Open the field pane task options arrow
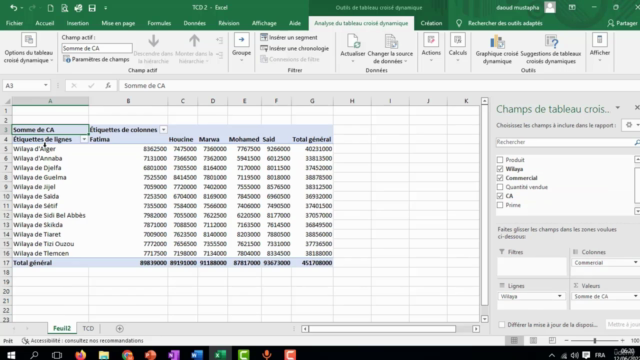The width and height of the screenshot is (640, 360). point(618,108)
